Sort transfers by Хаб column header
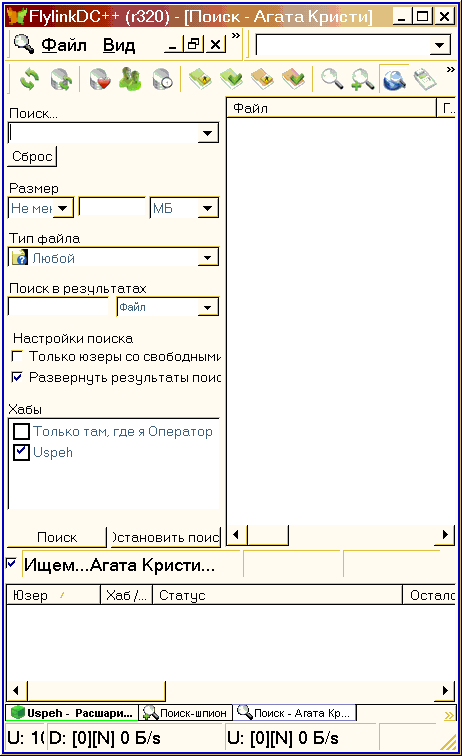The height and width of the screenshot is (756, 462). (126, 595)
